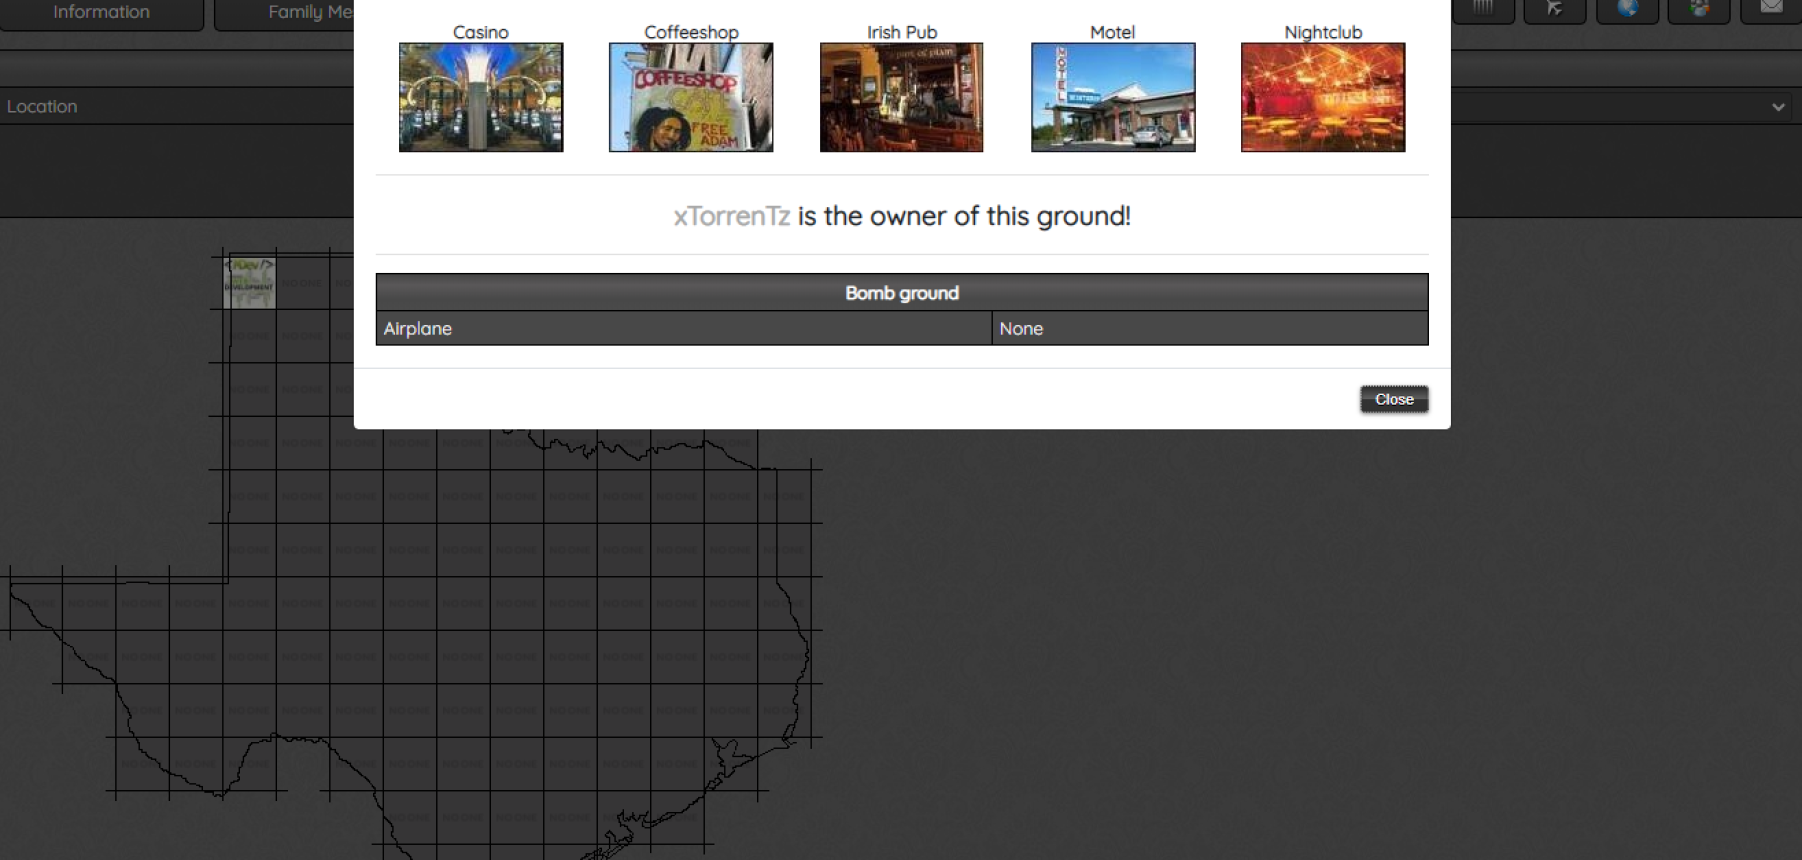
Task: Open the envelope messages icon
Action: click(x=1771, y=9)
